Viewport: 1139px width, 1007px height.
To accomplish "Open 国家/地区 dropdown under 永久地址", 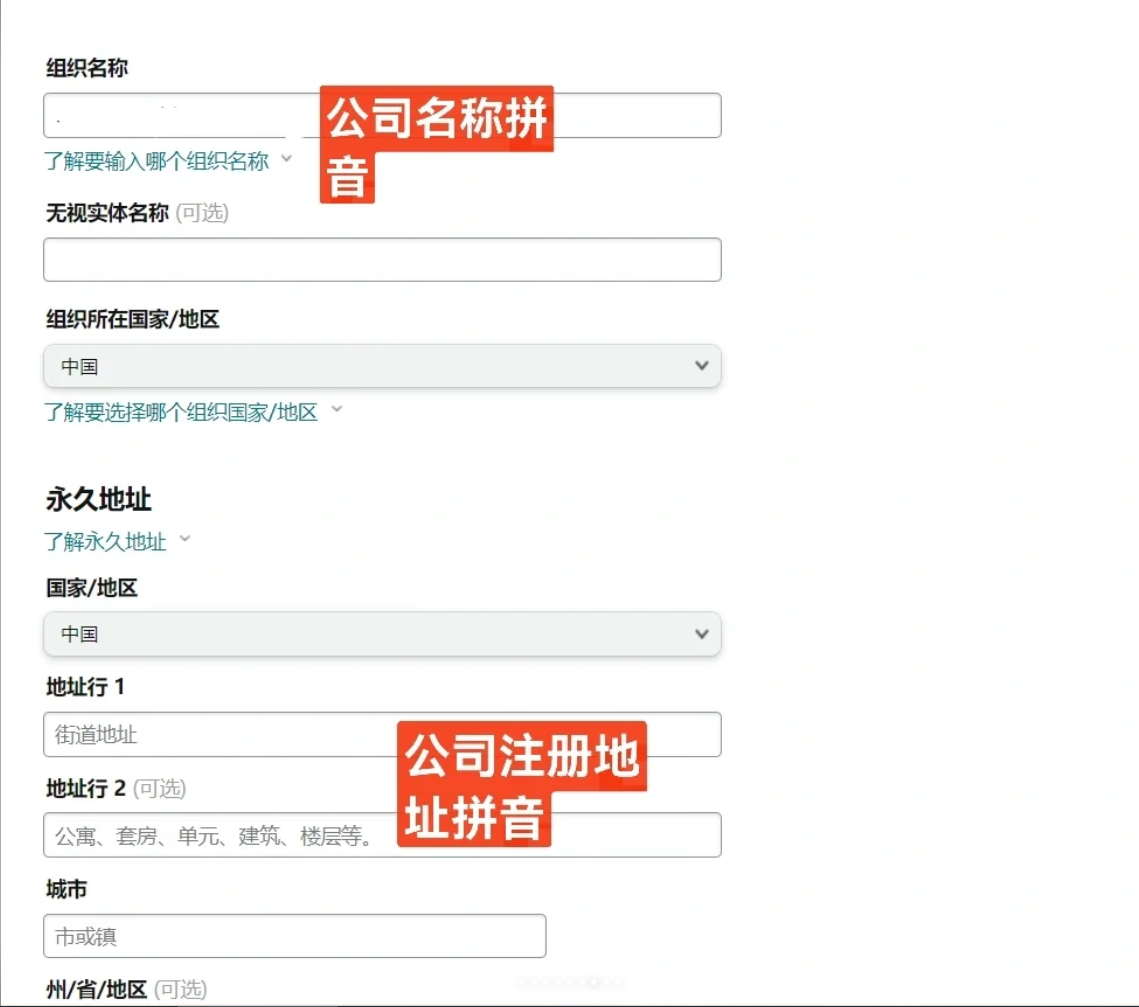I will click(382, 634).
